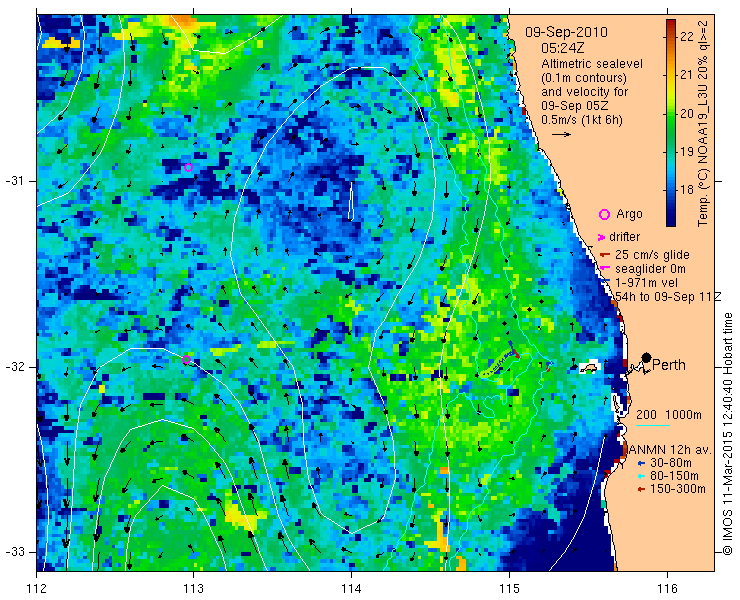740x600 pixels.
Task: Click the 09-Sep-2010 date label
Action: pos(566,33)
